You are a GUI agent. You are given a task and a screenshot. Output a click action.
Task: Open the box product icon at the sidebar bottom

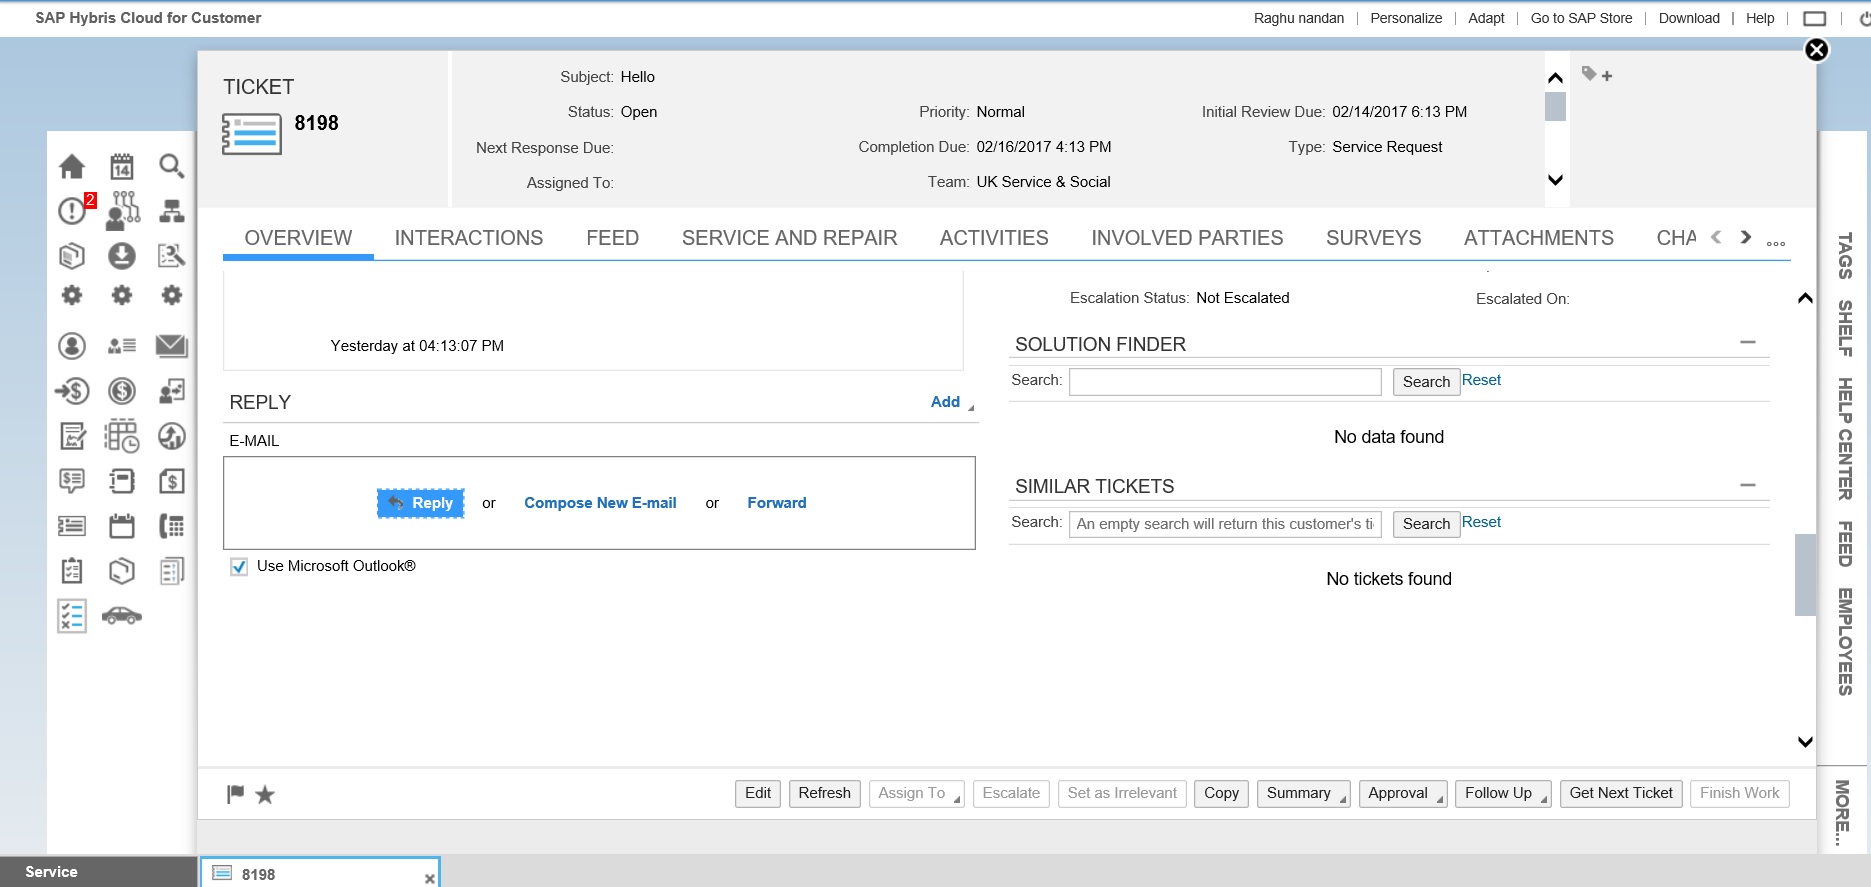122,571
